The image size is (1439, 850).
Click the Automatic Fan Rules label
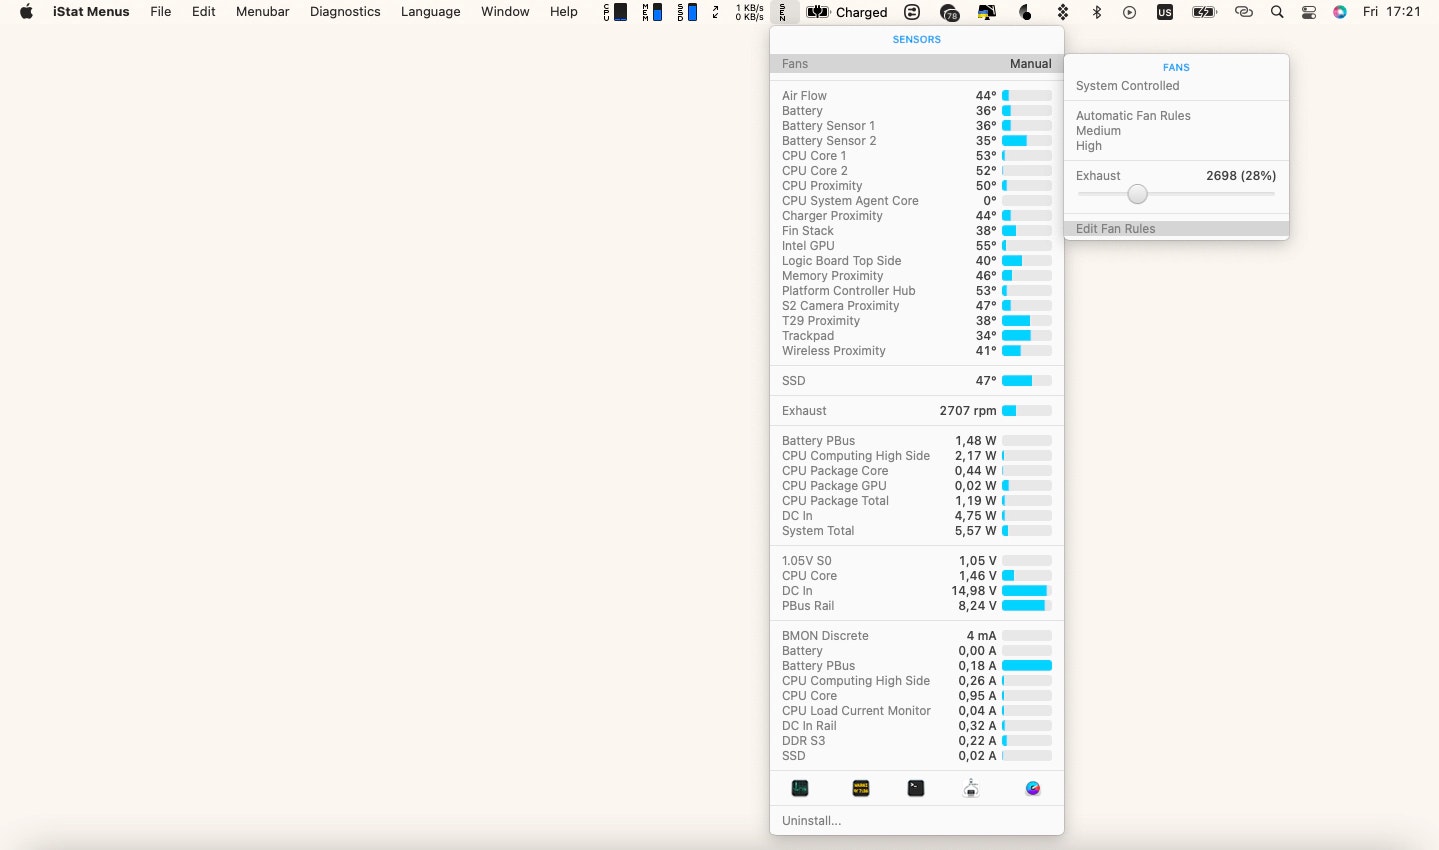1133,116
